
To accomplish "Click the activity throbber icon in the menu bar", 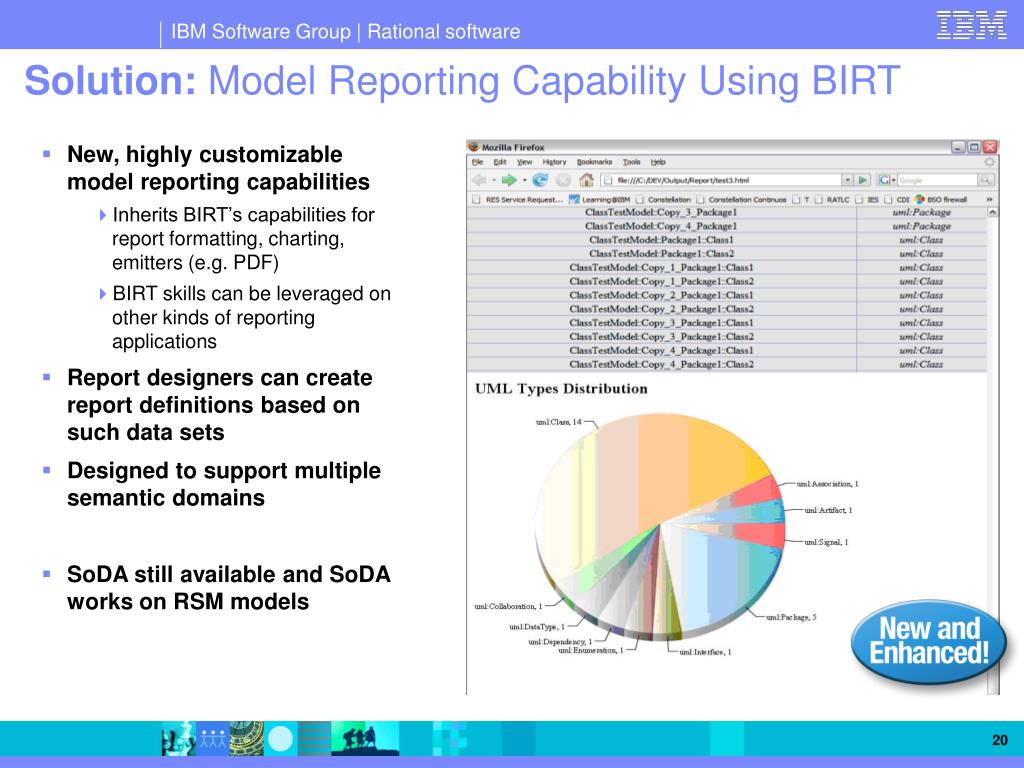I will [989, 161].
